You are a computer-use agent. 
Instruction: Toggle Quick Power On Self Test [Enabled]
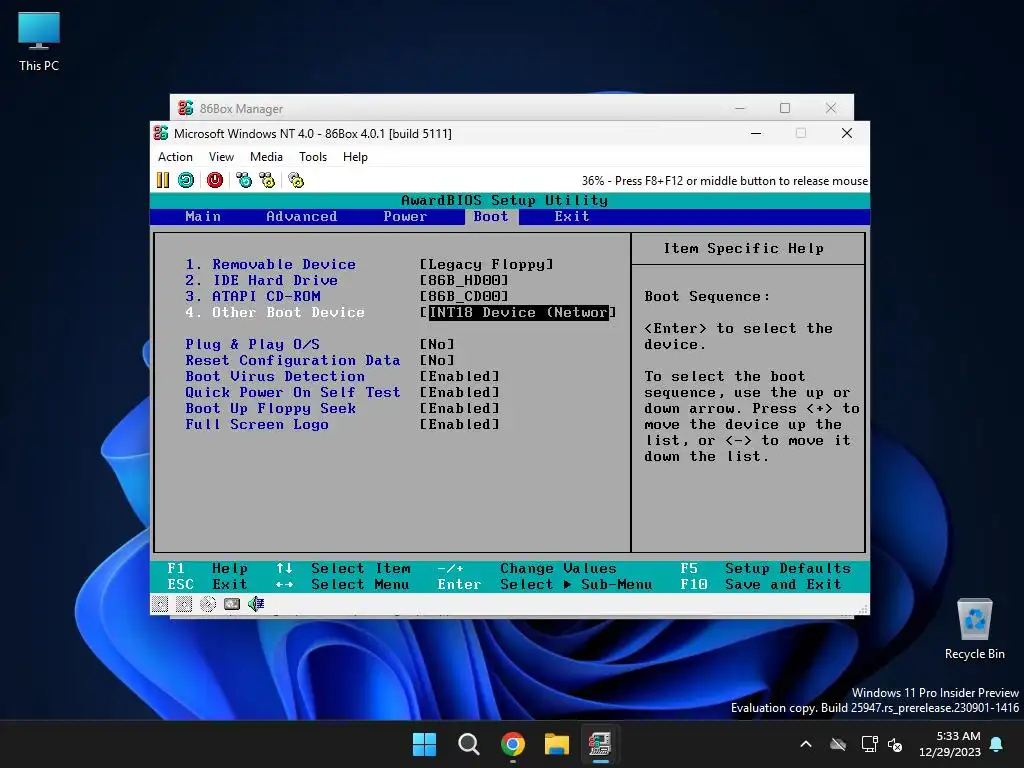point(460,392)
